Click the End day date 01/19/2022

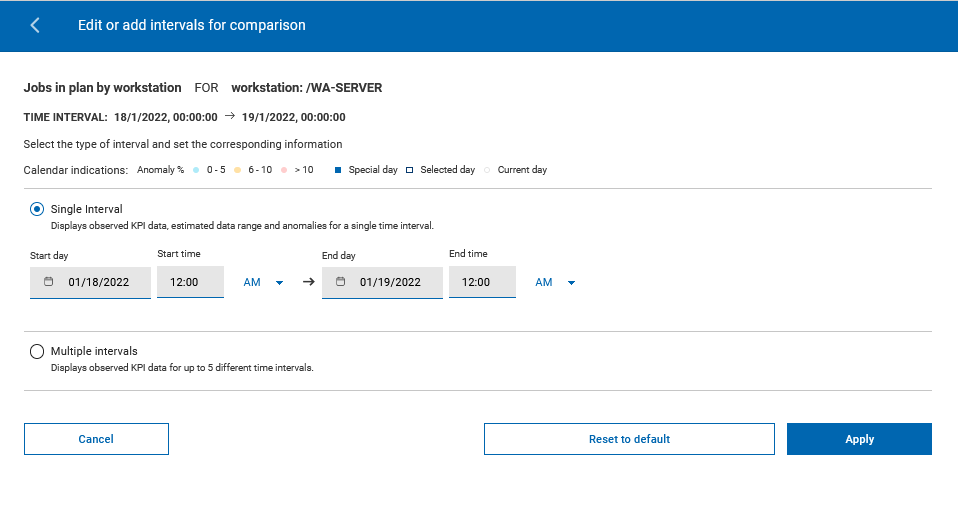tap(390, 282)
